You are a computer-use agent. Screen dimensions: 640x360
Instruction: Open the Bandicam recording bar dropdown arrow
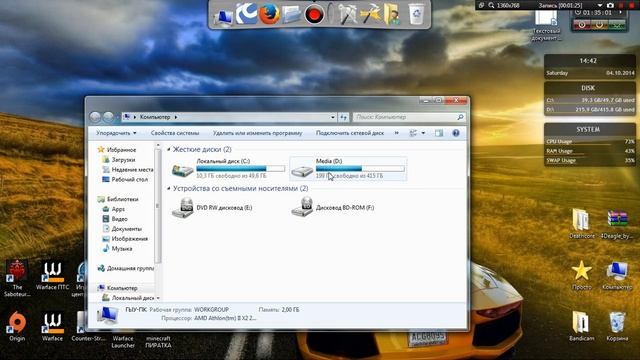coord(600,5)
